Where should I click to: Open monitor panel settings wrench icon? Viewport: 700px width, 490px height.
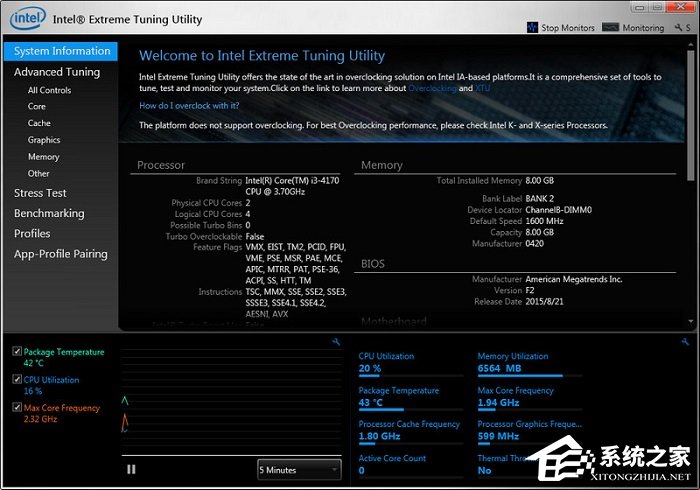tap(685, 342)
